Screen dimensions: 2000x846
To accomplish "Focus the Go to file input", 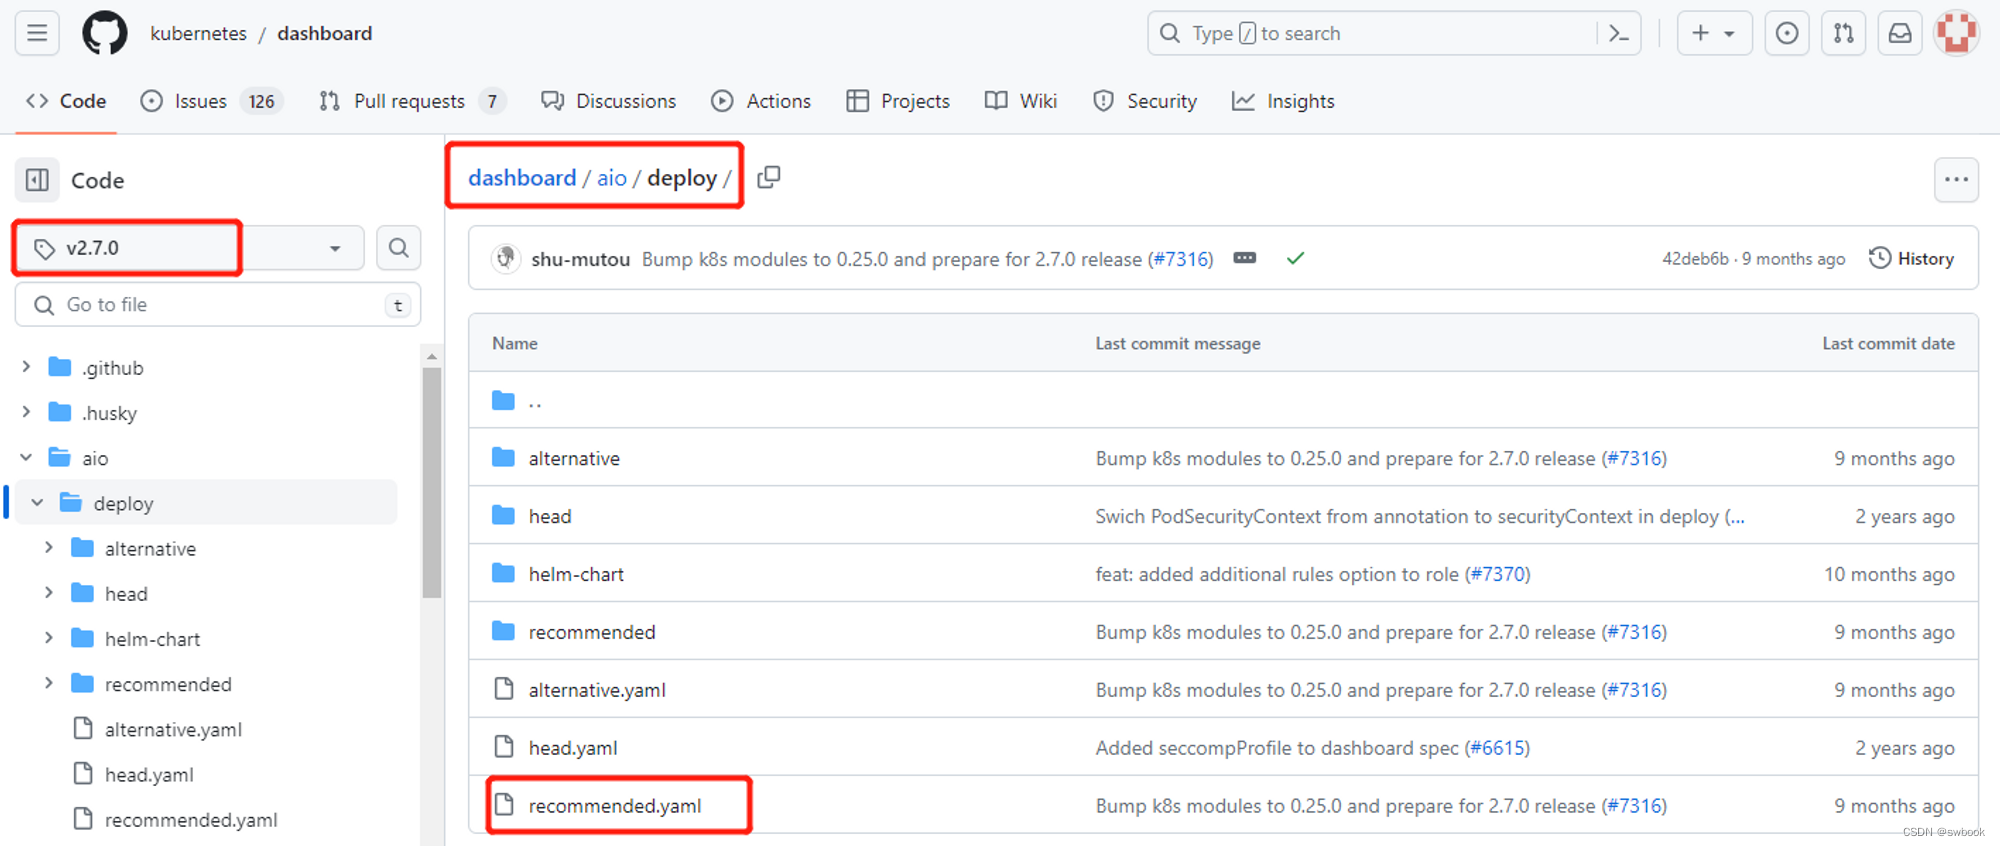I will point(218,304).
